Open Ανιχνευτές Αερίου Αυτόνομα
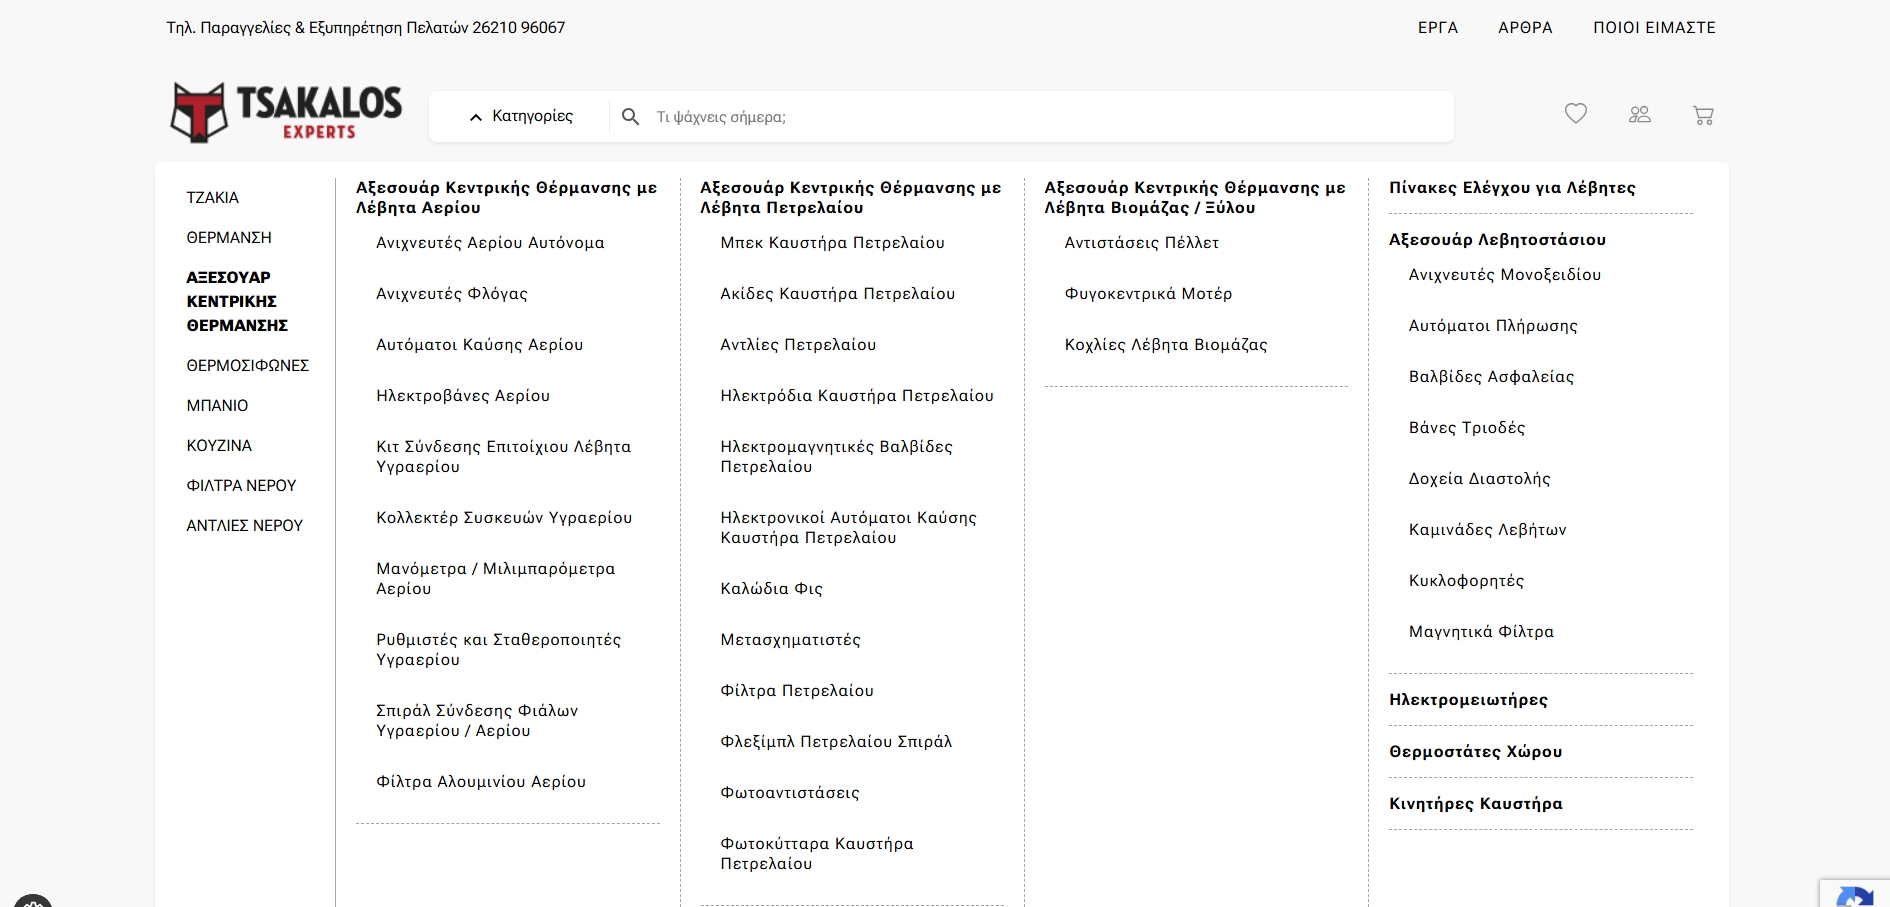The image size is (1890, 907). 490,243
